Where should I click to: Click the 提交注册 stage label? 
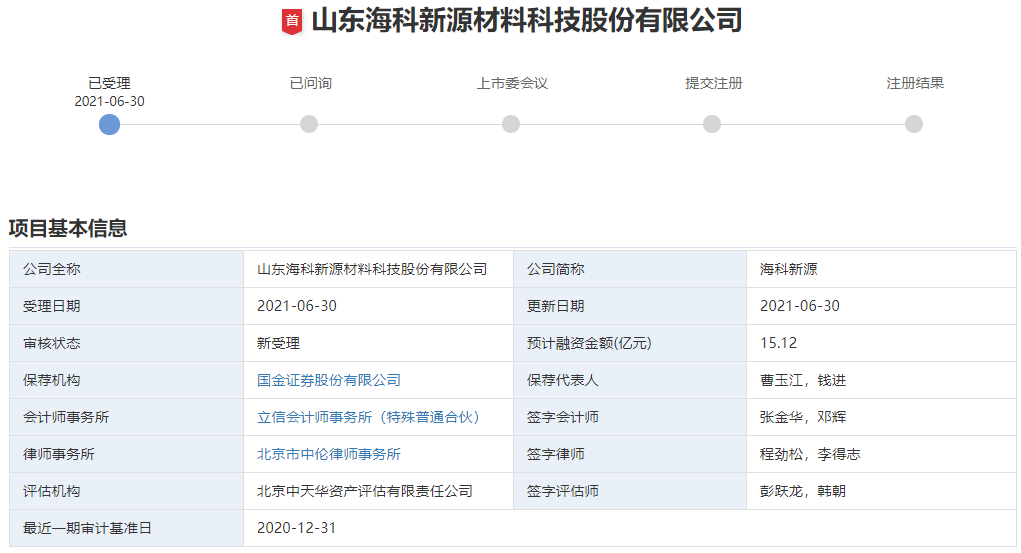713,83
